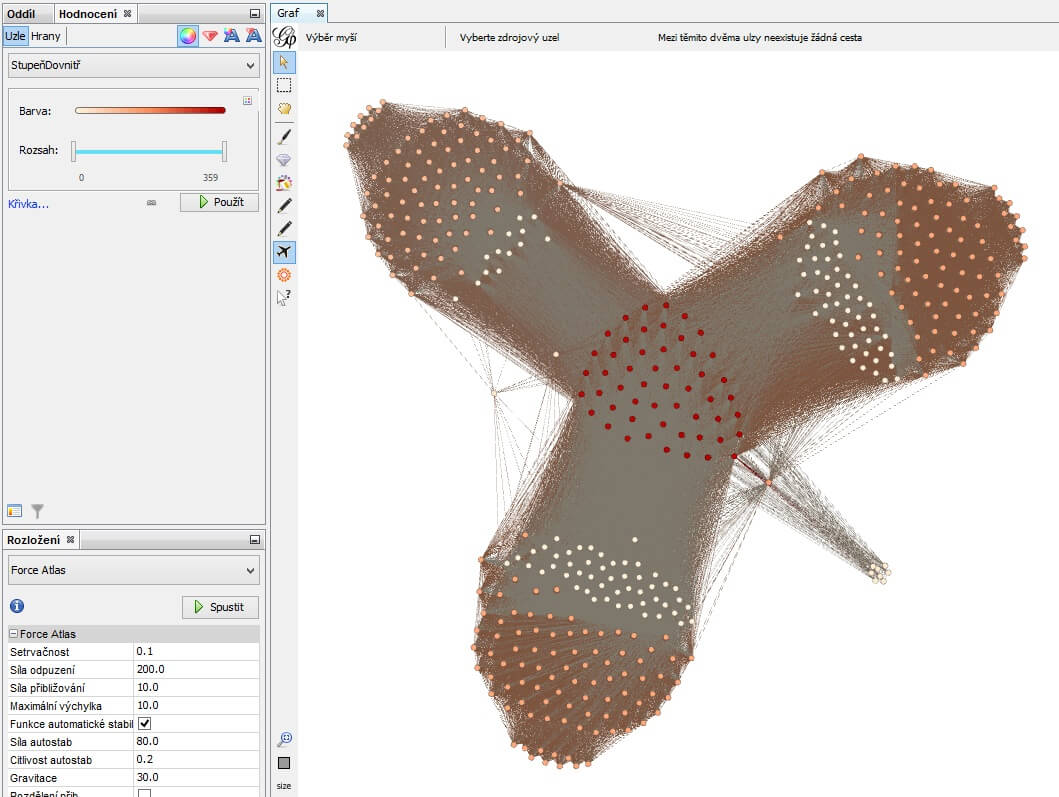
Task: Activate the hand drag tool
Action: (x=284, y=108)
